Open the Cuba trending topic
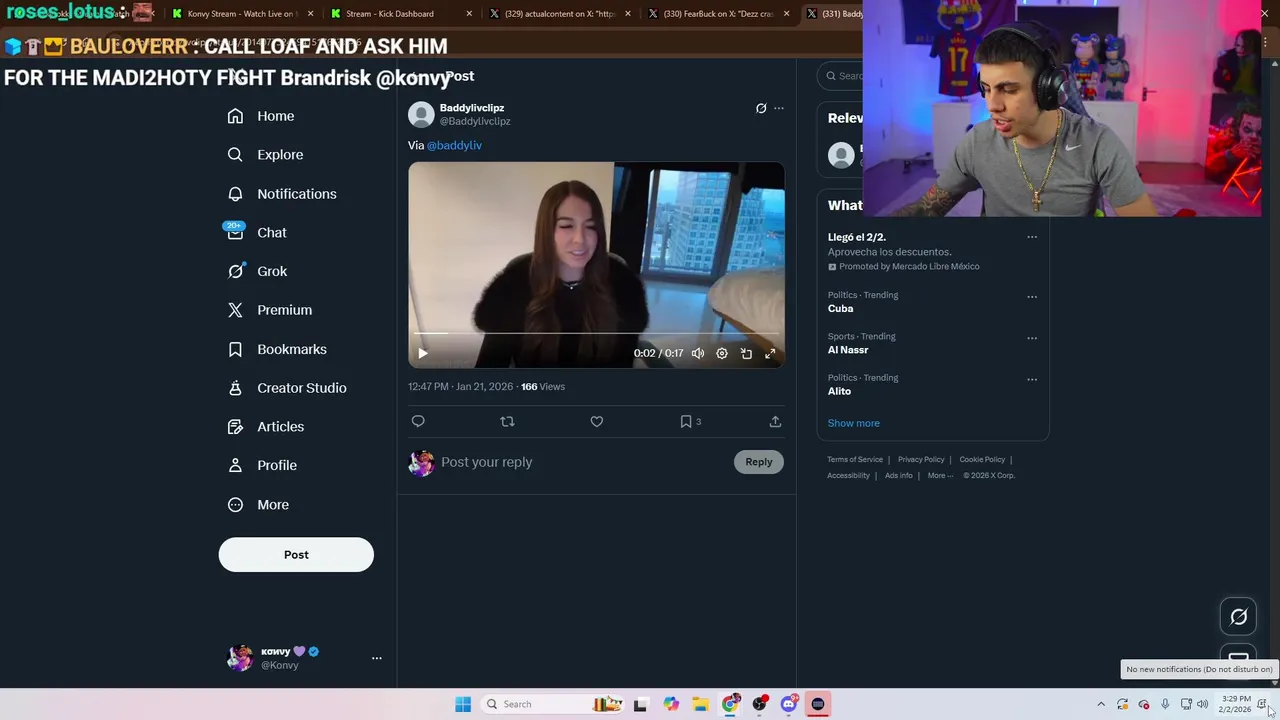The width and height of the screenshot is (1280, 720). coord(840,309)
